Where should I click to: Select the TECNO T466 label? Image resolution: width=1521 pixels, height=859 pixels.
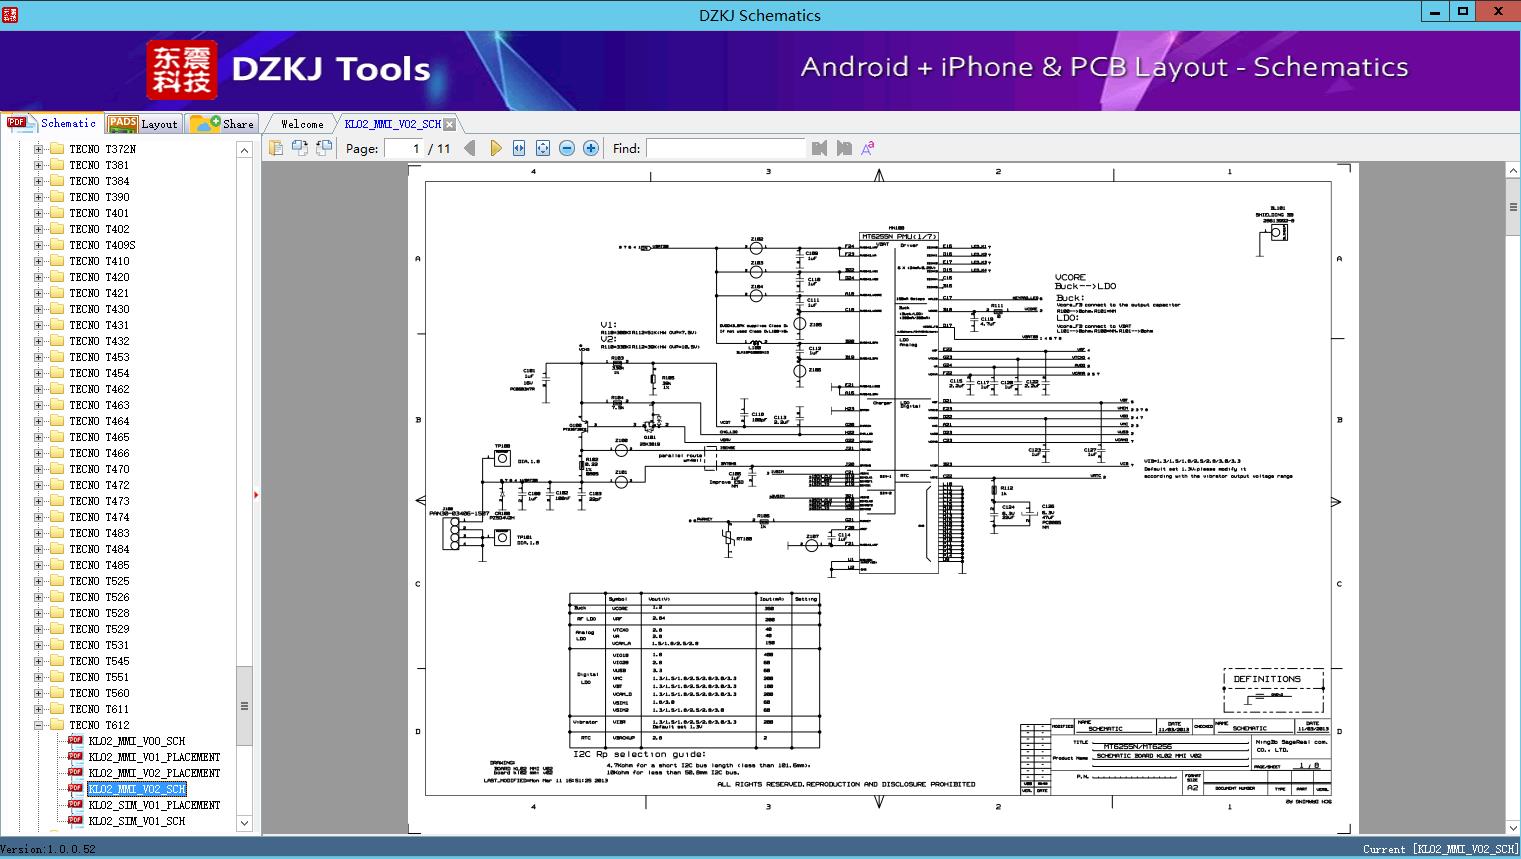pyautogui.click(x=99, y=453)
